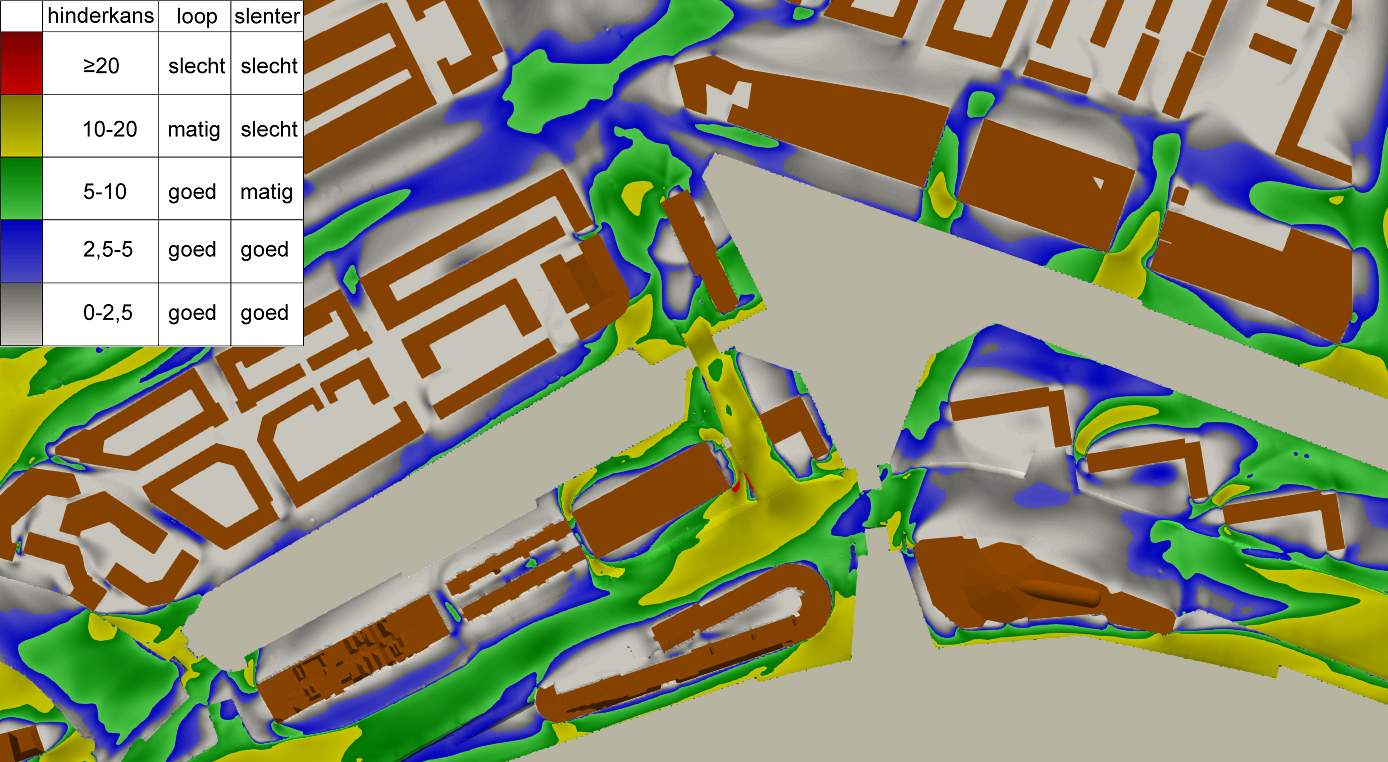Viewport: 1388px width, 762px height.
Task: Click the grey 0-2,5 legend color swatch
Action: pos(22,314)
